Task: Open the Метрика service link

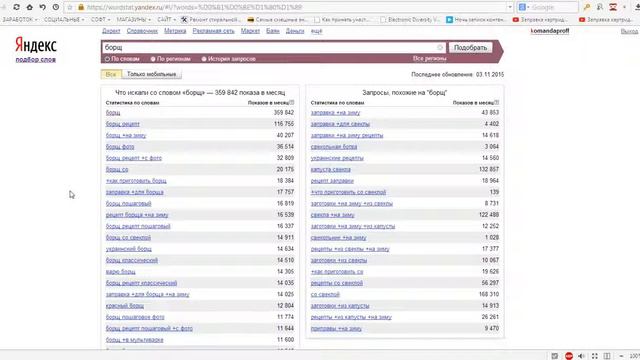Action: [175, 31]
